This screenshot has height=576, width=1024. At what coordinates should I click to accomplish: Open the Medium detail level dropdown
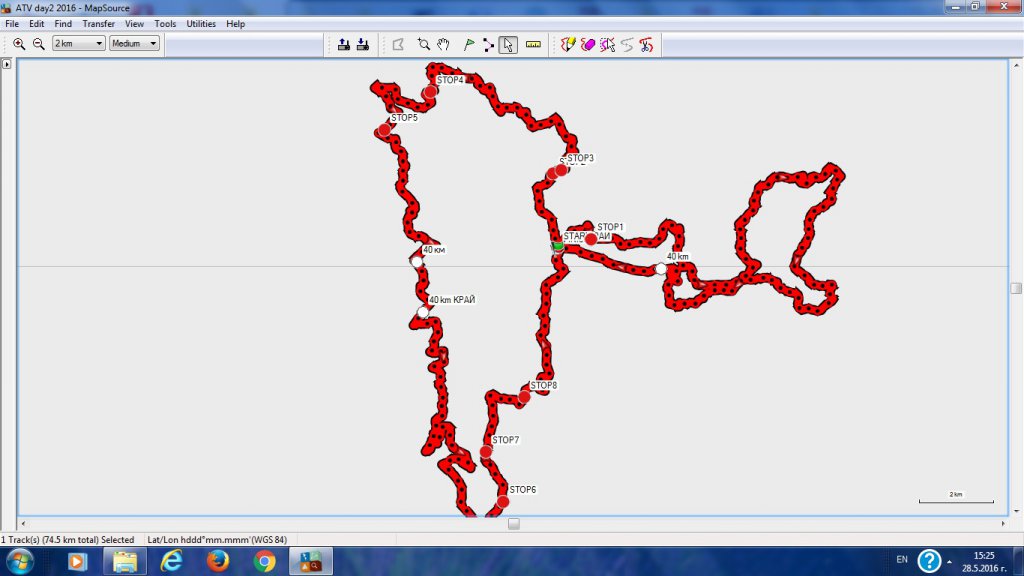coord(134,43)
